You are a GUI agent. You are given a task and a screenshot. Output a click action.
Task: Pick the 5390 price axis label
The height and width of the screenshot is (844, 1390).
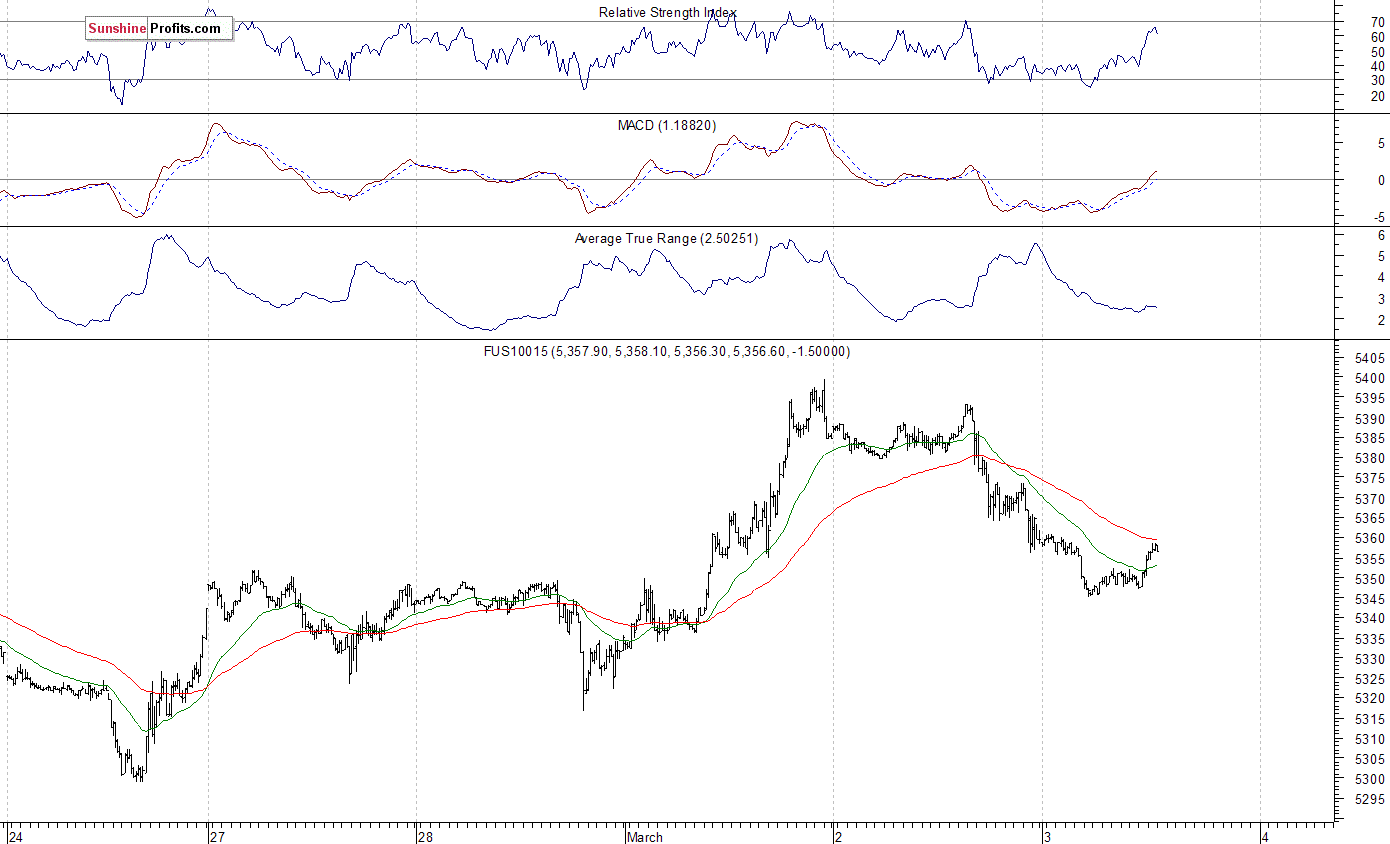tap(1370, 418)
